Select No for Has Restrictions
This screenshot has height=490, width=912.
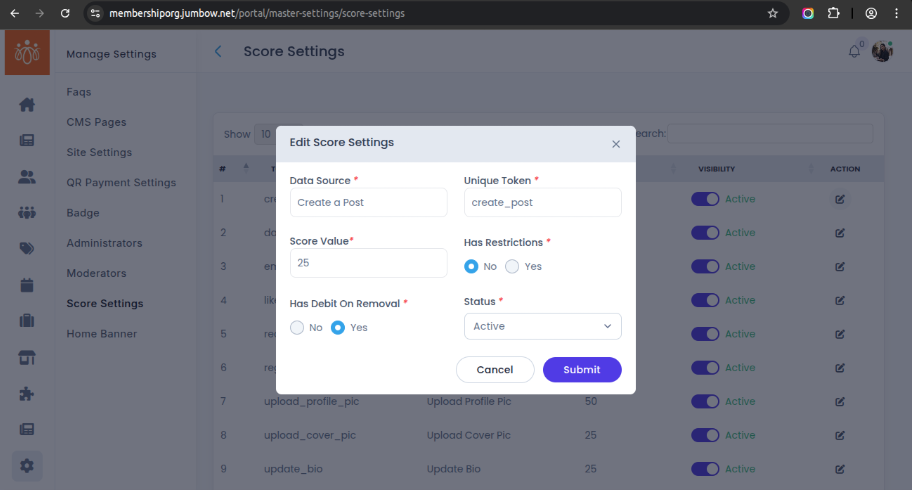(471, 267)
